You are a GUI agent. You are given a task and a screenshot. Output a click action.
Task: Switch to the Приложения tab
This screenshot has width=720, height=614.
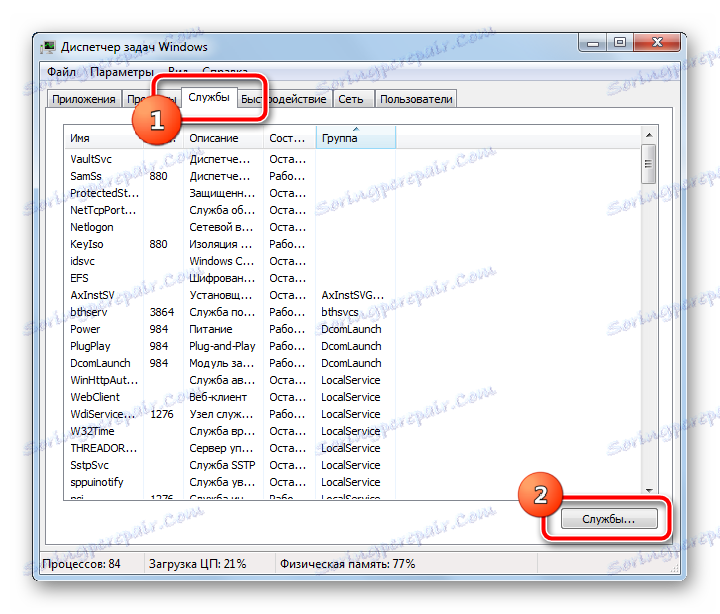pyautogui.click(x=84, y=99)
